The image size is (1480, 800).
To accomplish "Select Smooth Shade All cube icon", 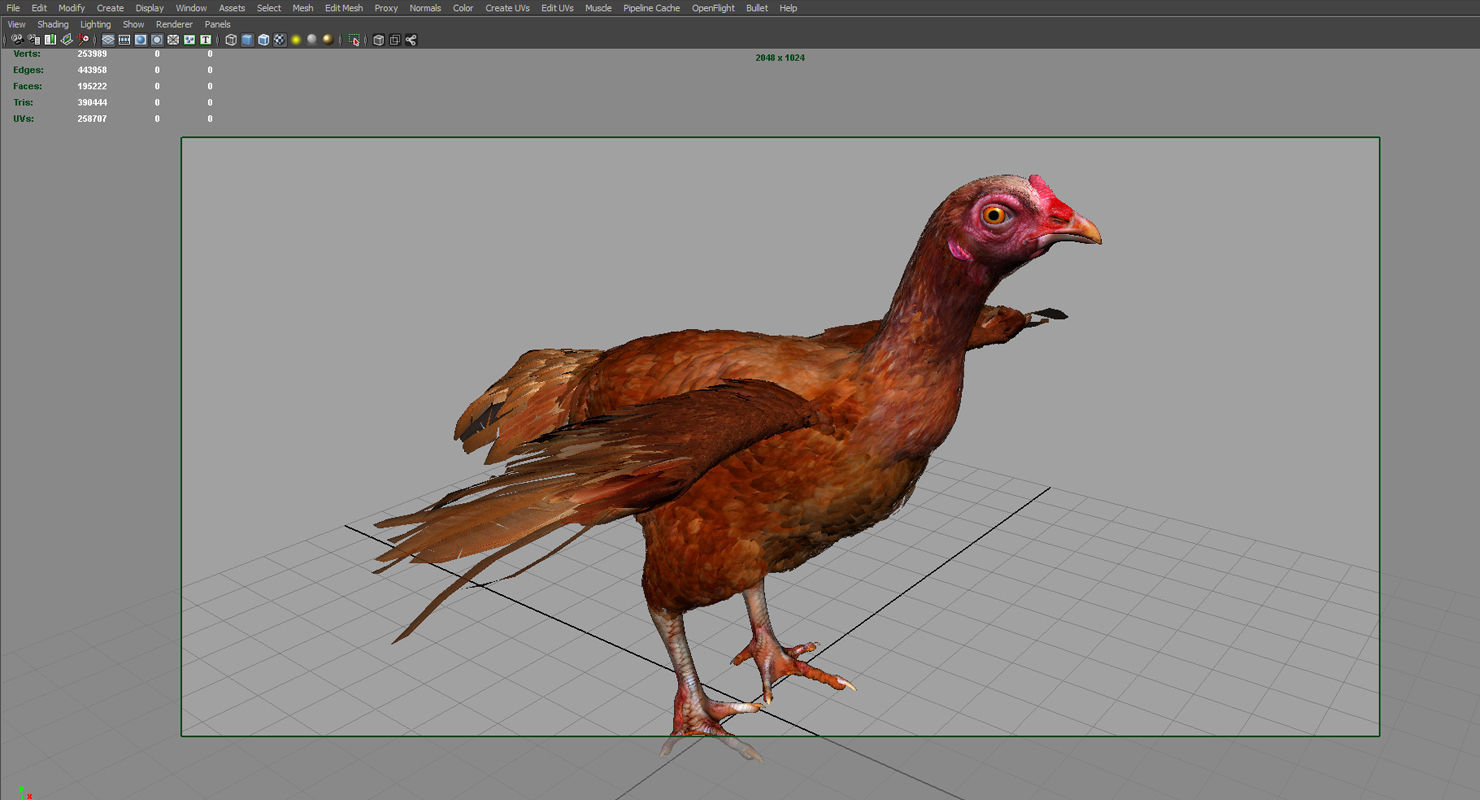I will point(247,40).
